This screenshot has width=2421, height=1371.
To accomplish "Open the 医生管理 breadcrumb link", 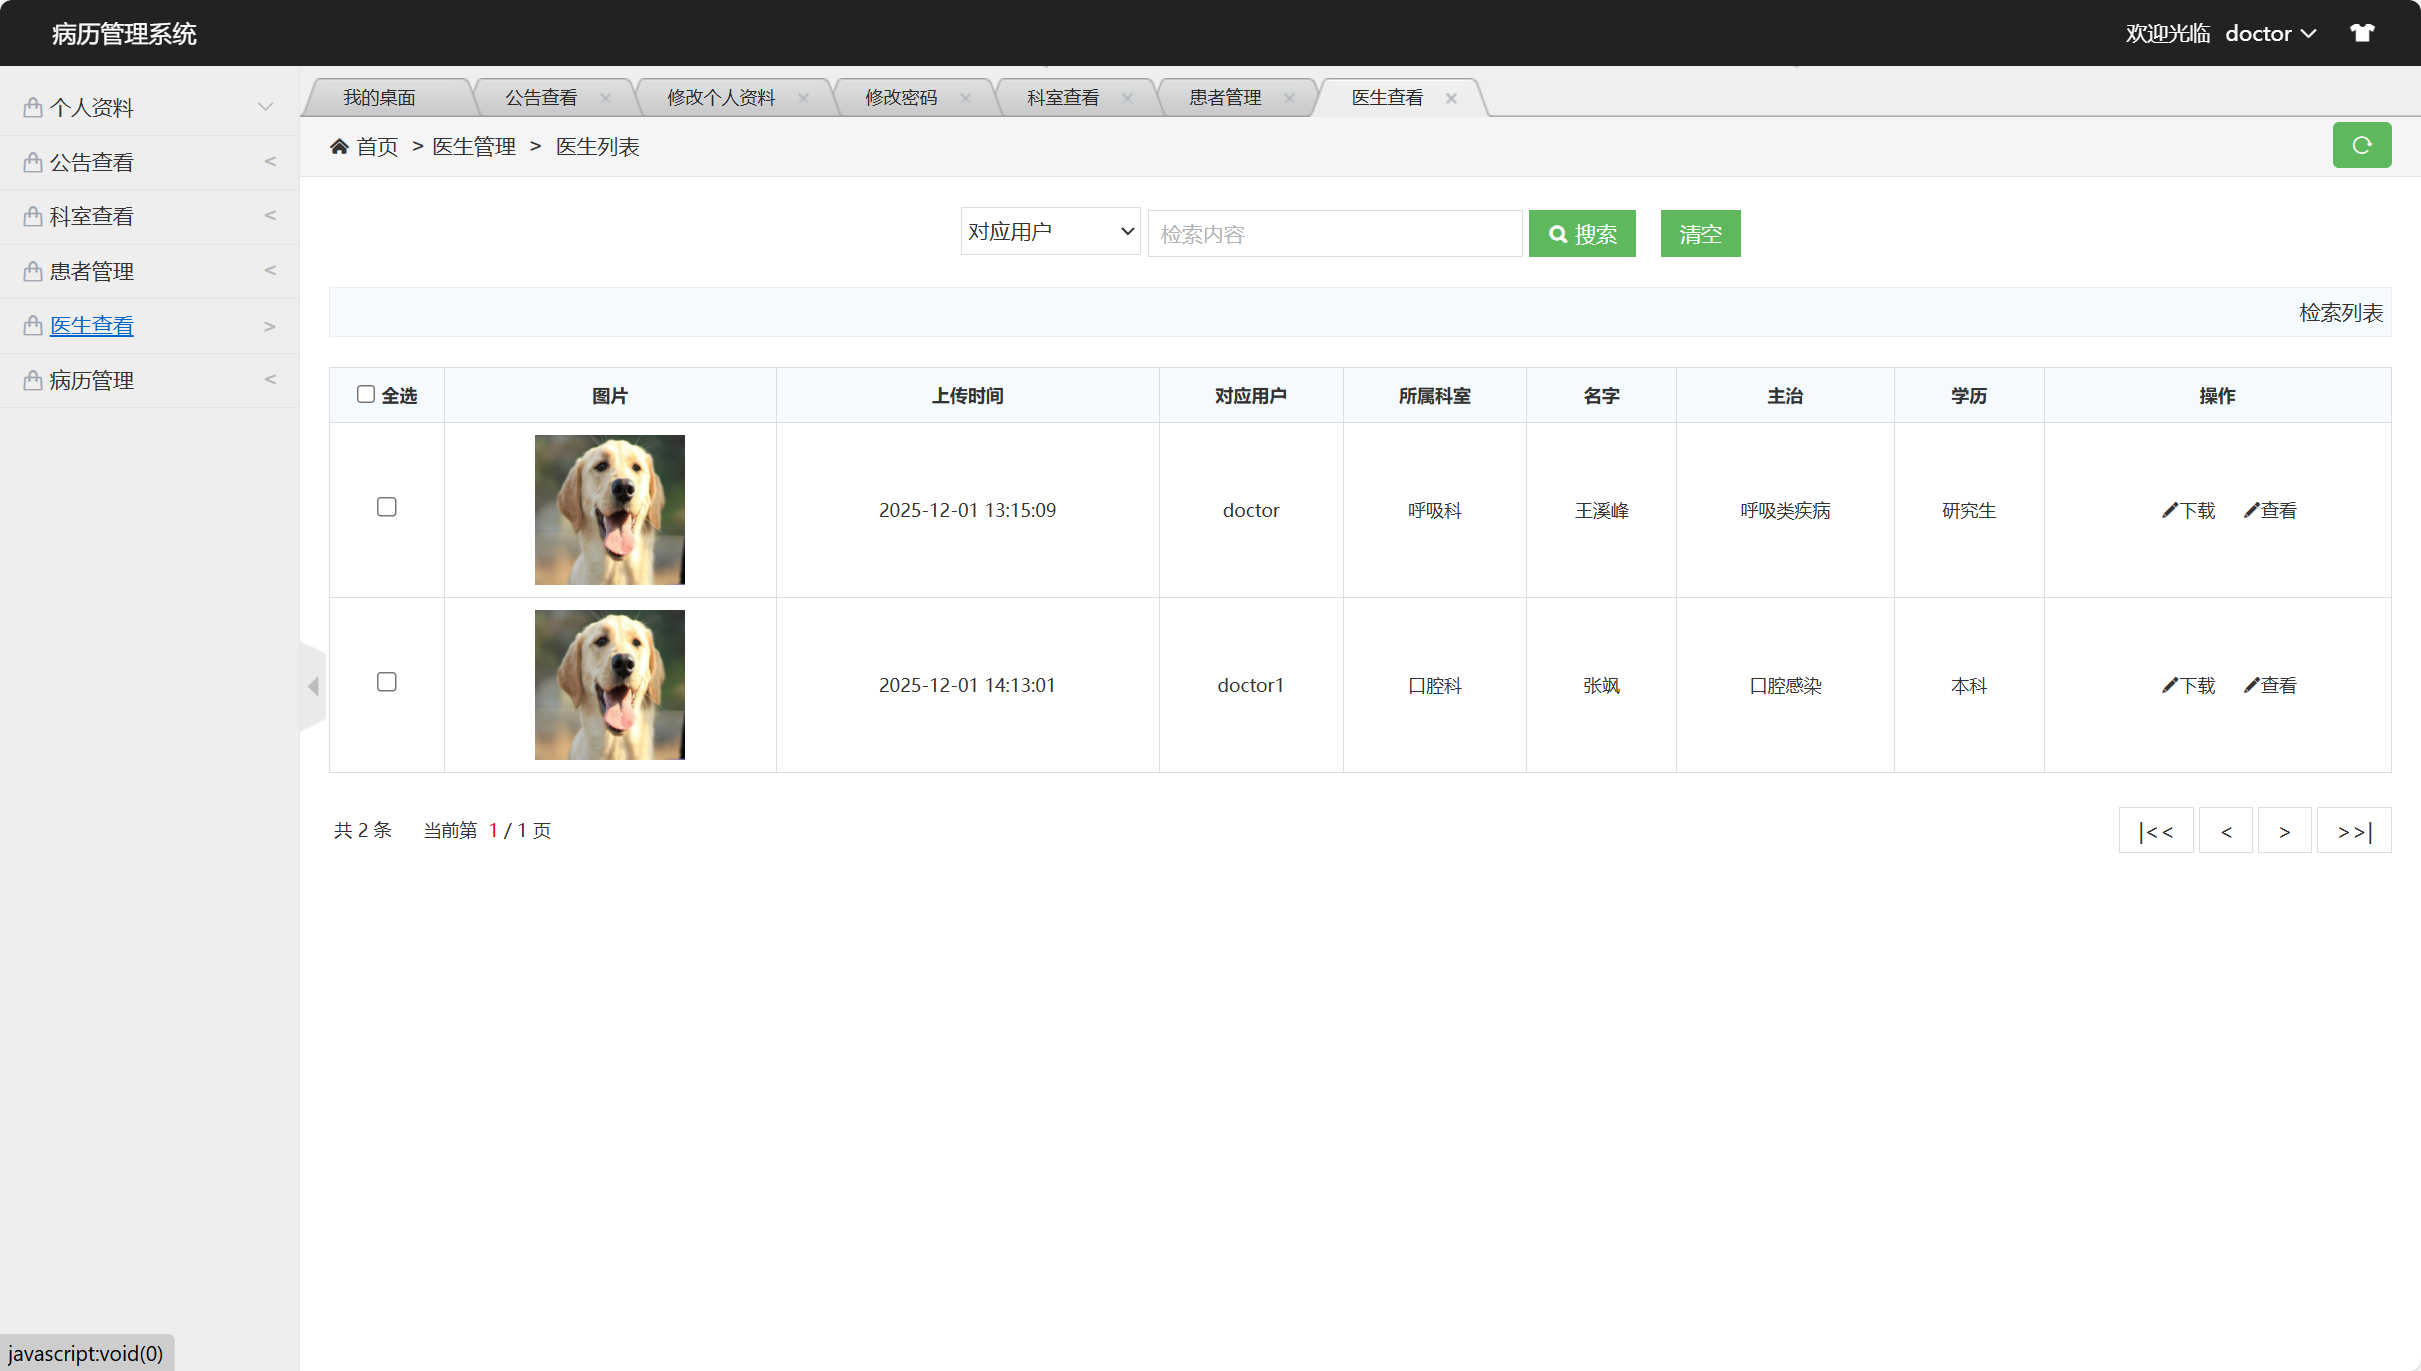I will coord(472,146).
